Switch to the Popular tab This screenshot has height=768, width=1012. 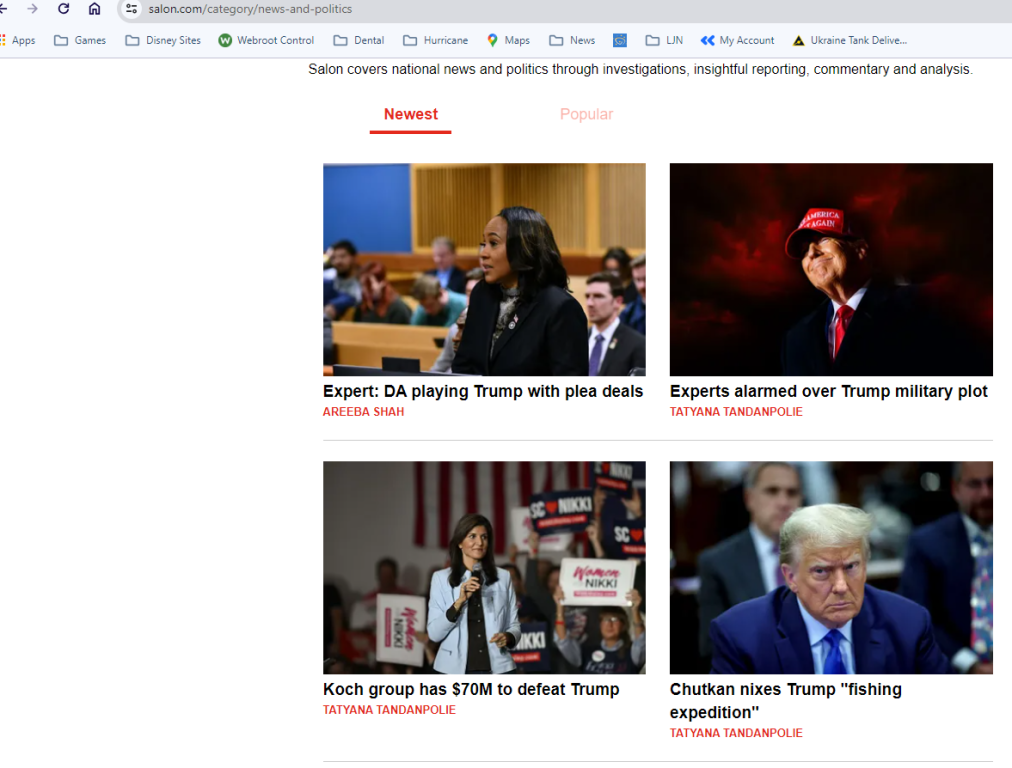tap(586, 114)
